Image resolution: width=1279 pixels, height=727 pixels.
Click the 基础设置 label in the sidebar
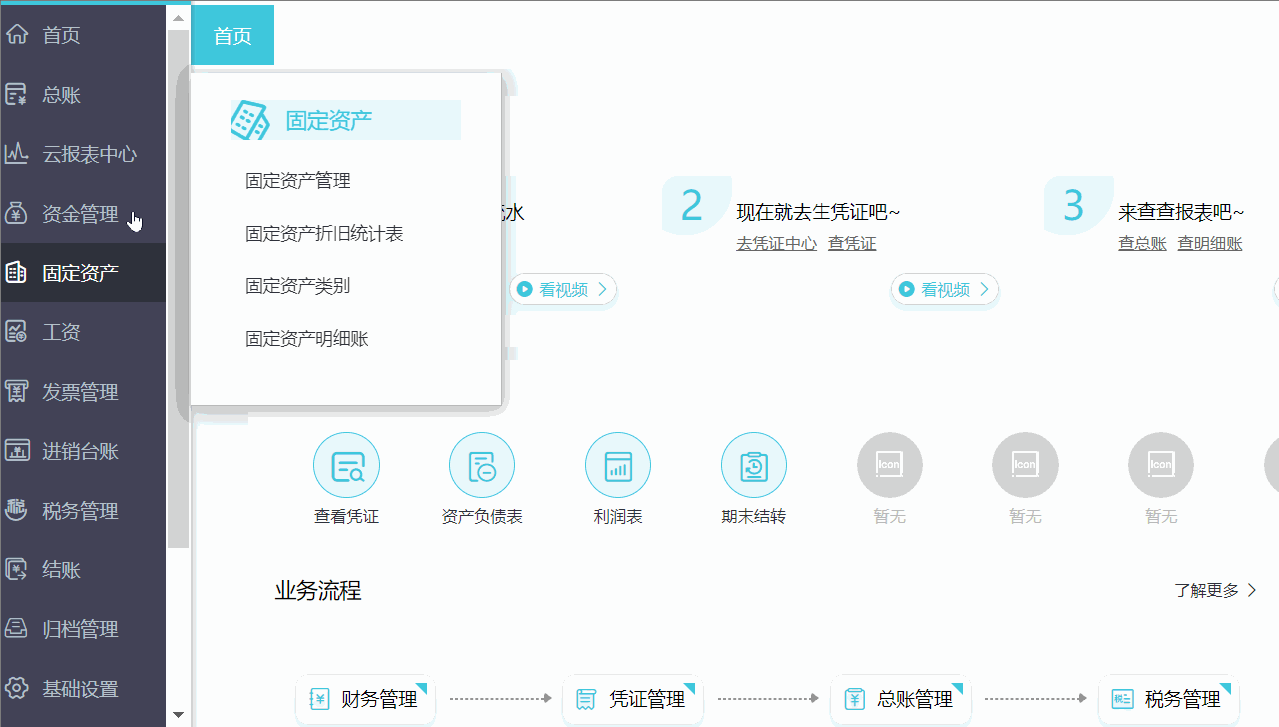(80, 689)
